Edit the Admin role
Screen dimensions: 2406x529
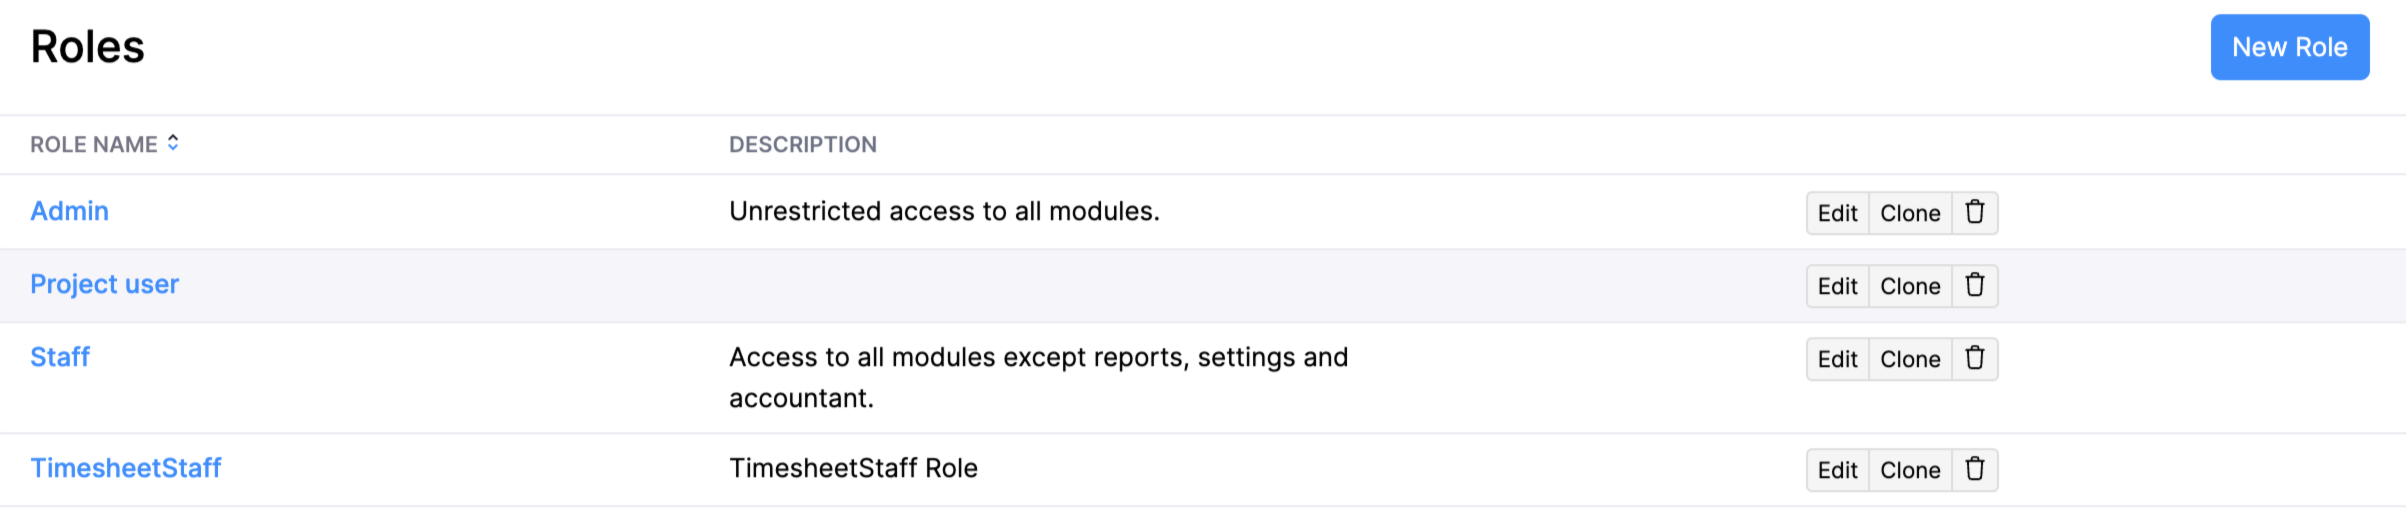tap(1837, 213)
